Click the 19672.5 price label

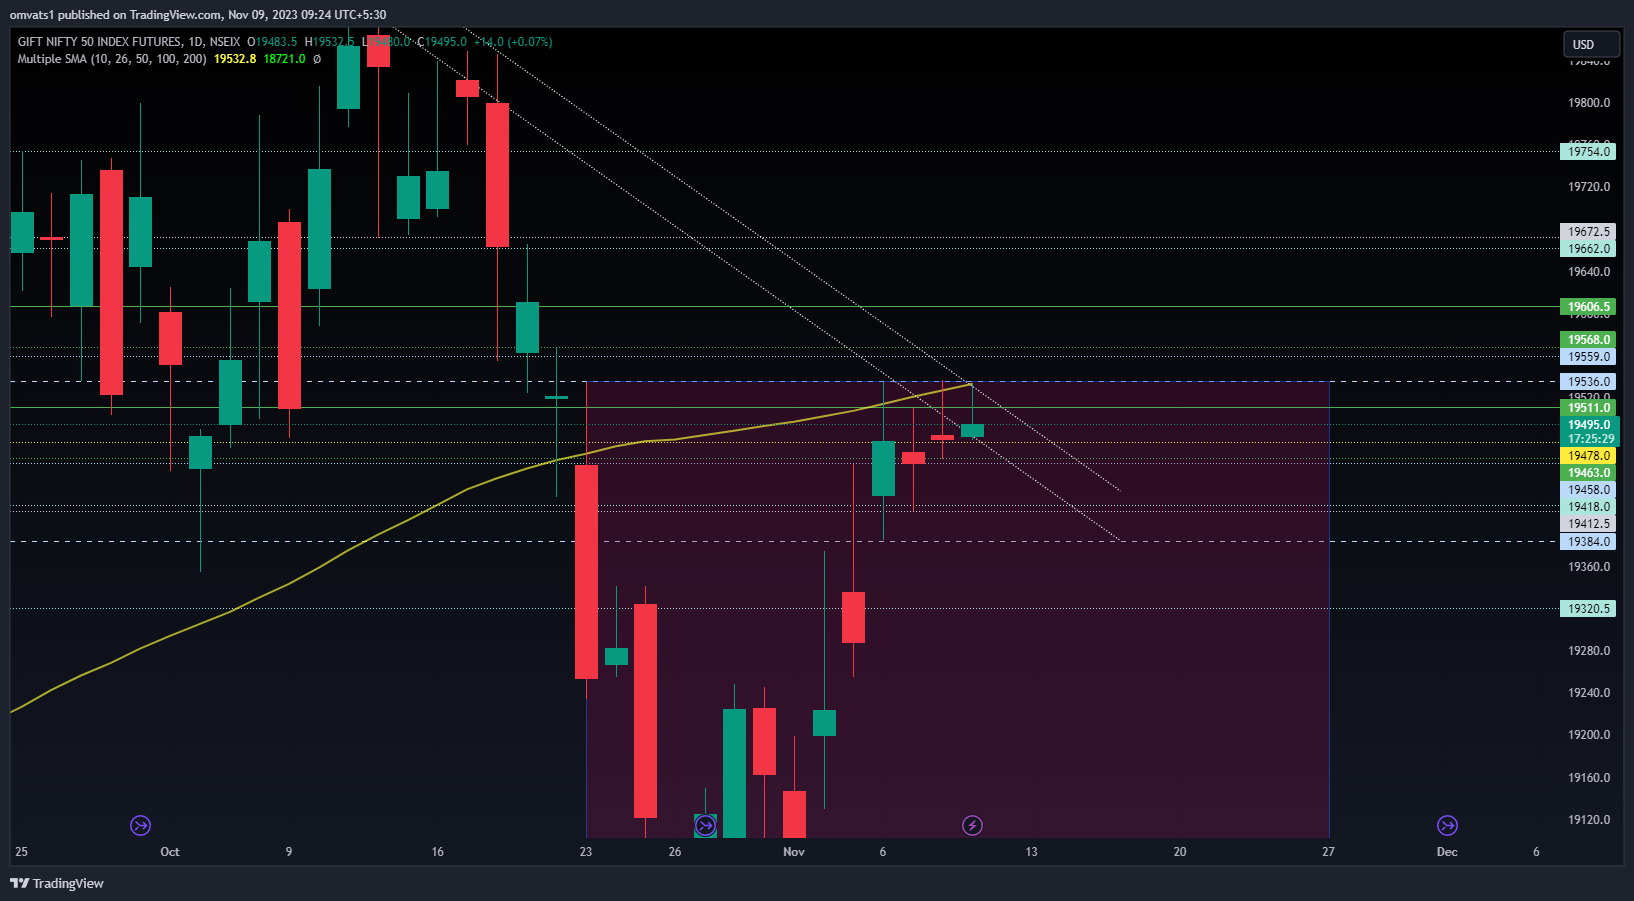(1588, 232)
